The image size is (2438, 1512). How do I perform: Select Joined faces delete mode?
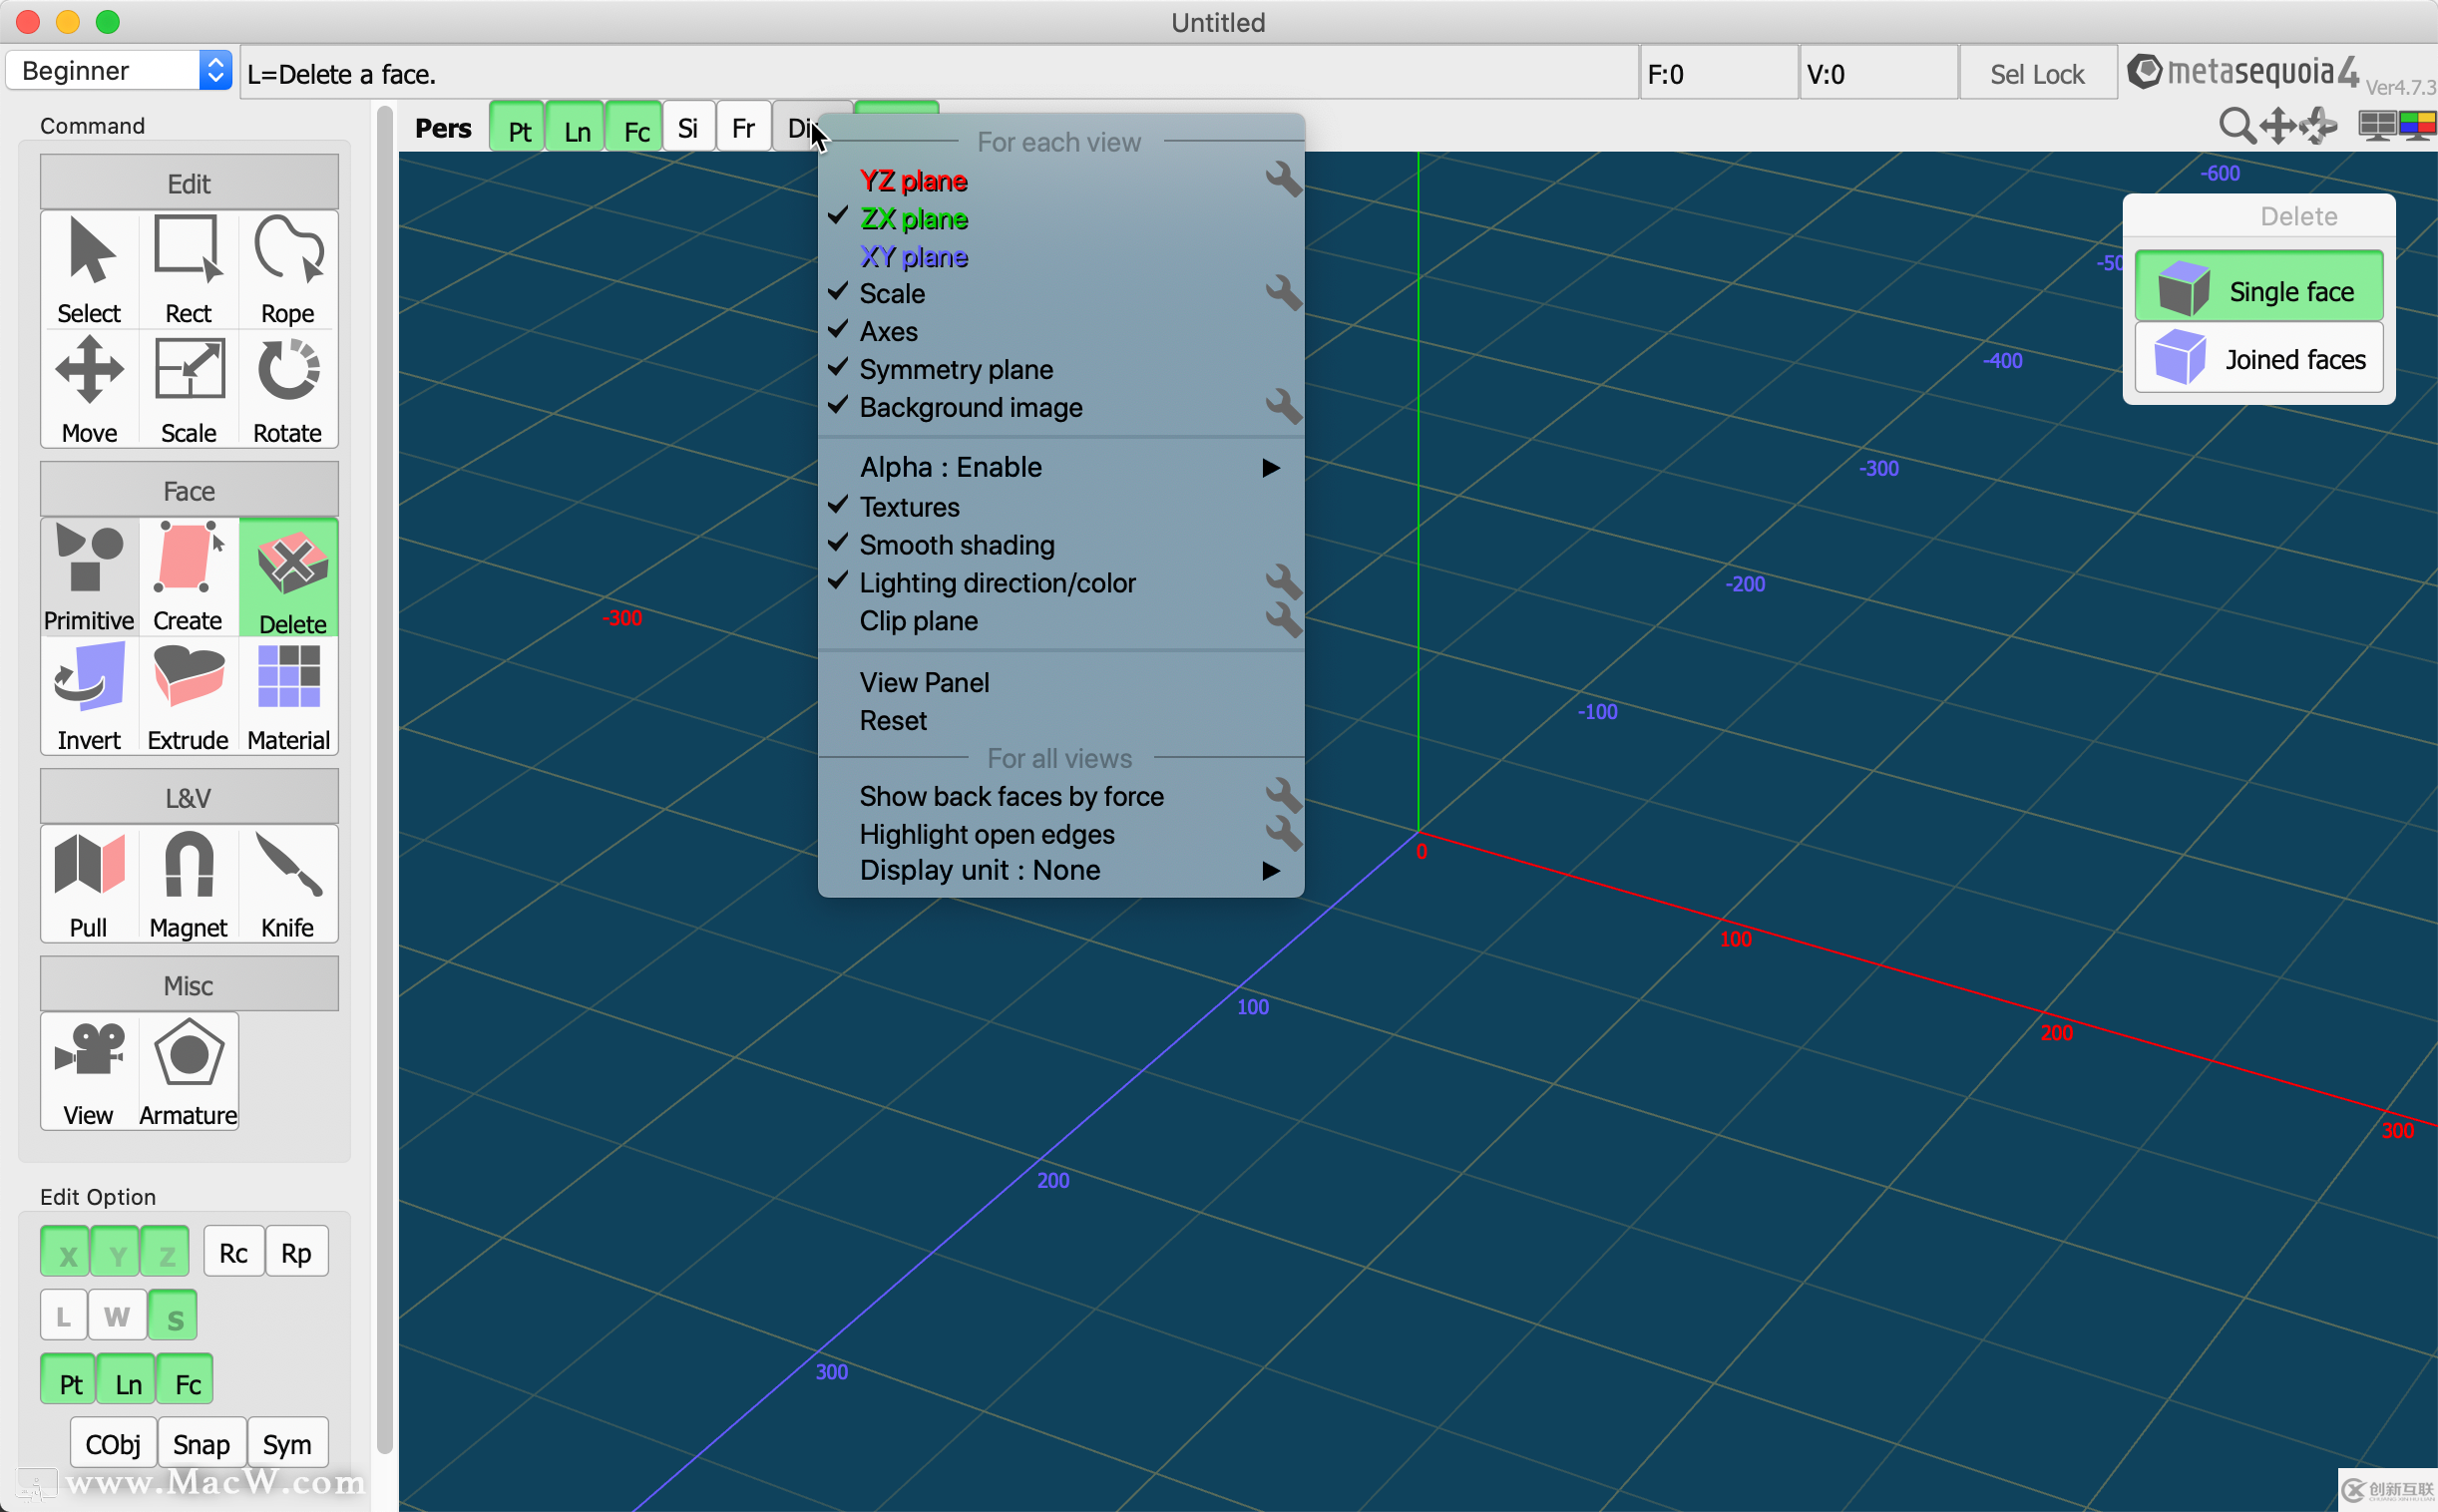tap(2259, 357)
